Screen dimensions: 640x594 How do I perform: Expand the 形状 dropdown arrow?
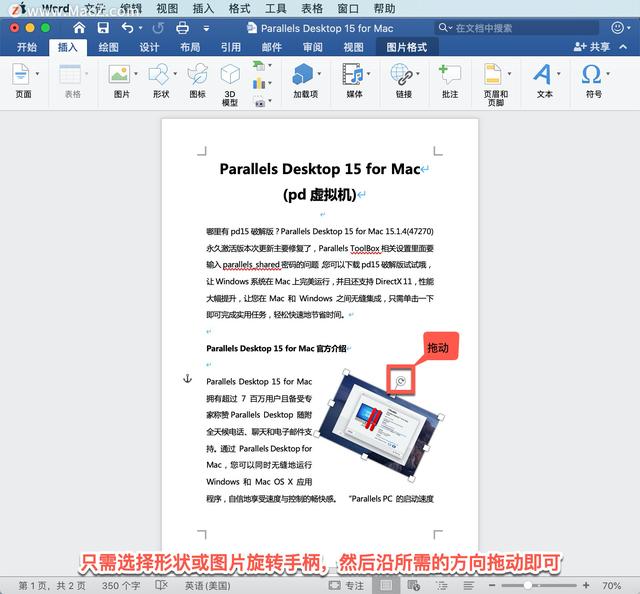176,74
